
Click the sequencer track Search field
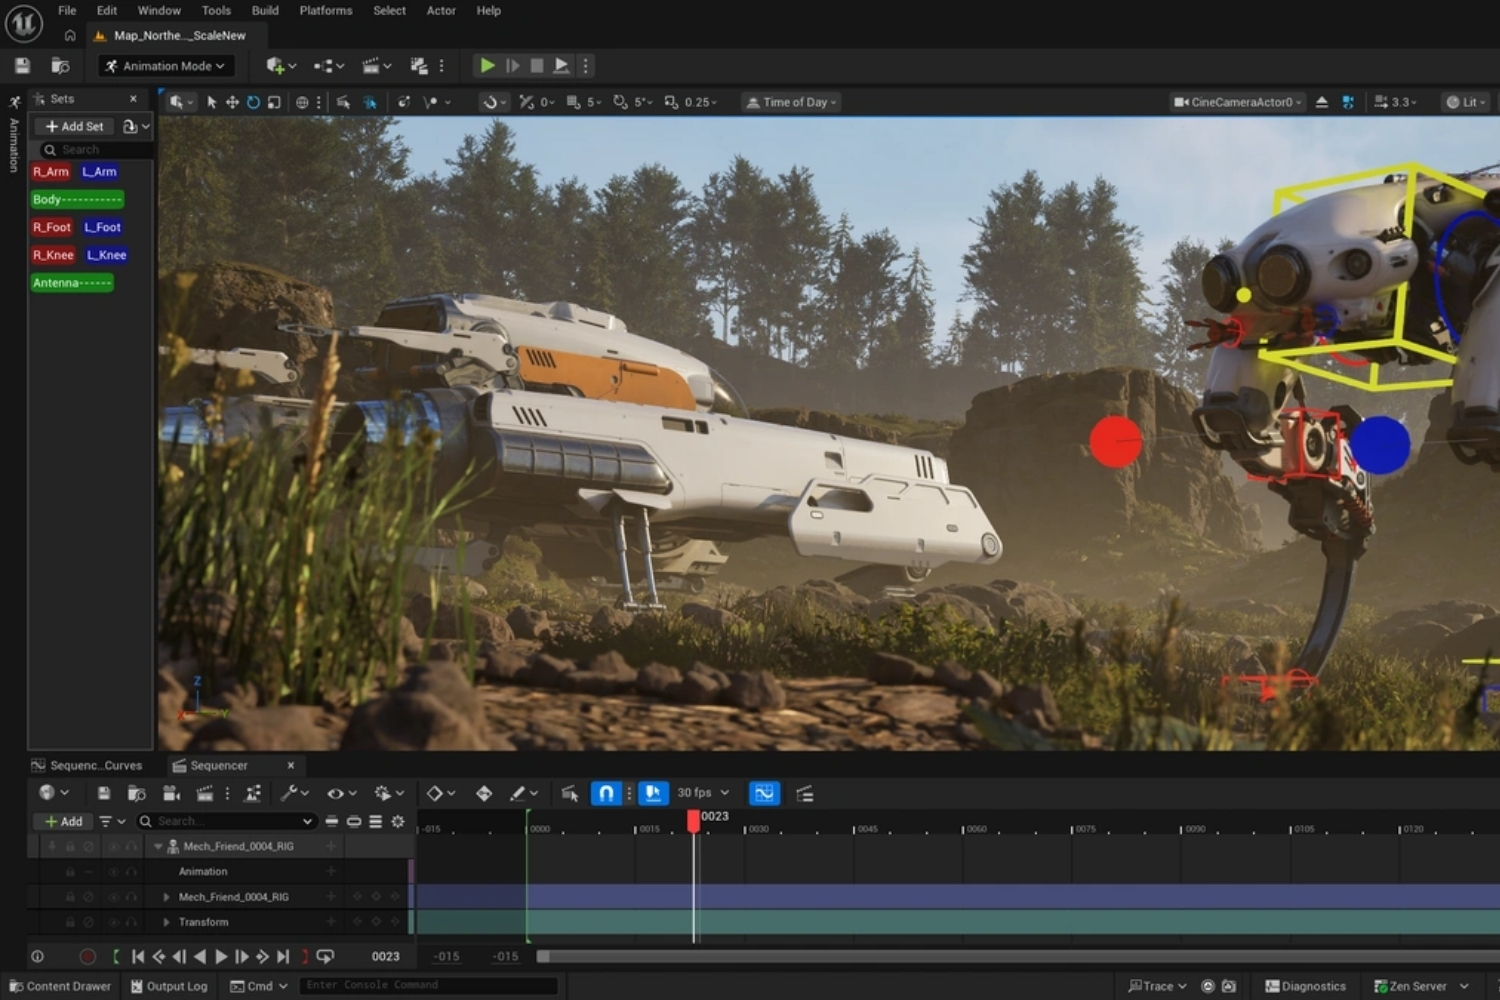(227, 821)
